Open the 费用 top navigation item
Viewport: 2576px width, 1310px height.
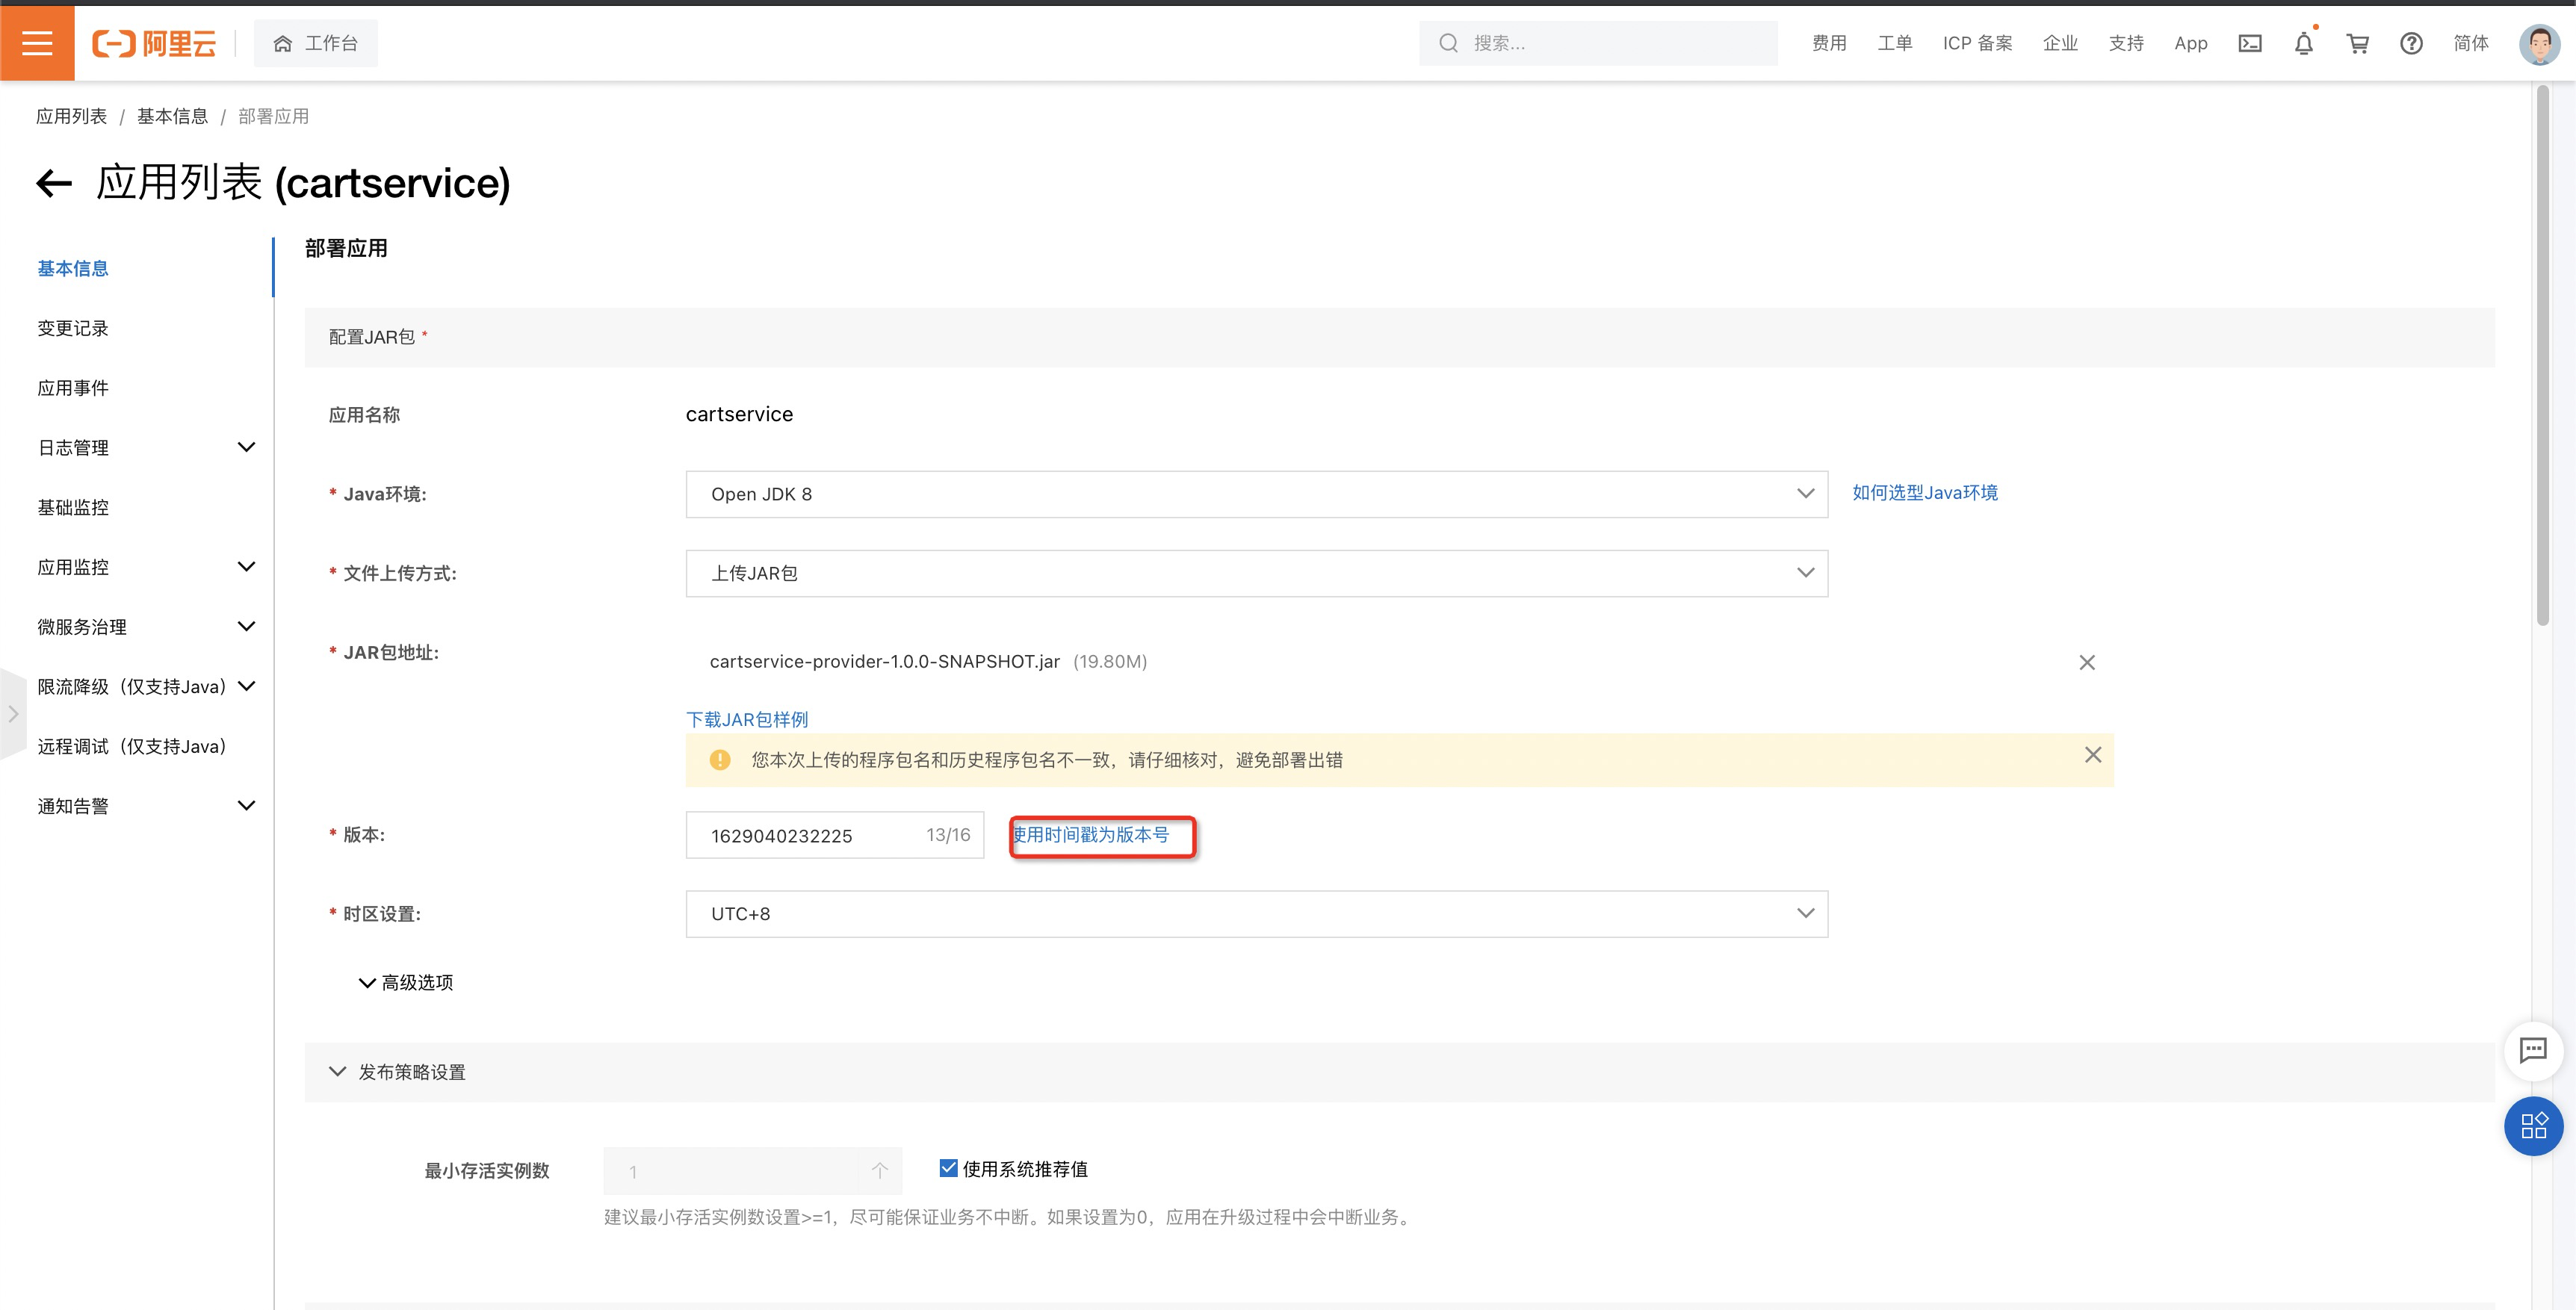(x=1829, y=43)
